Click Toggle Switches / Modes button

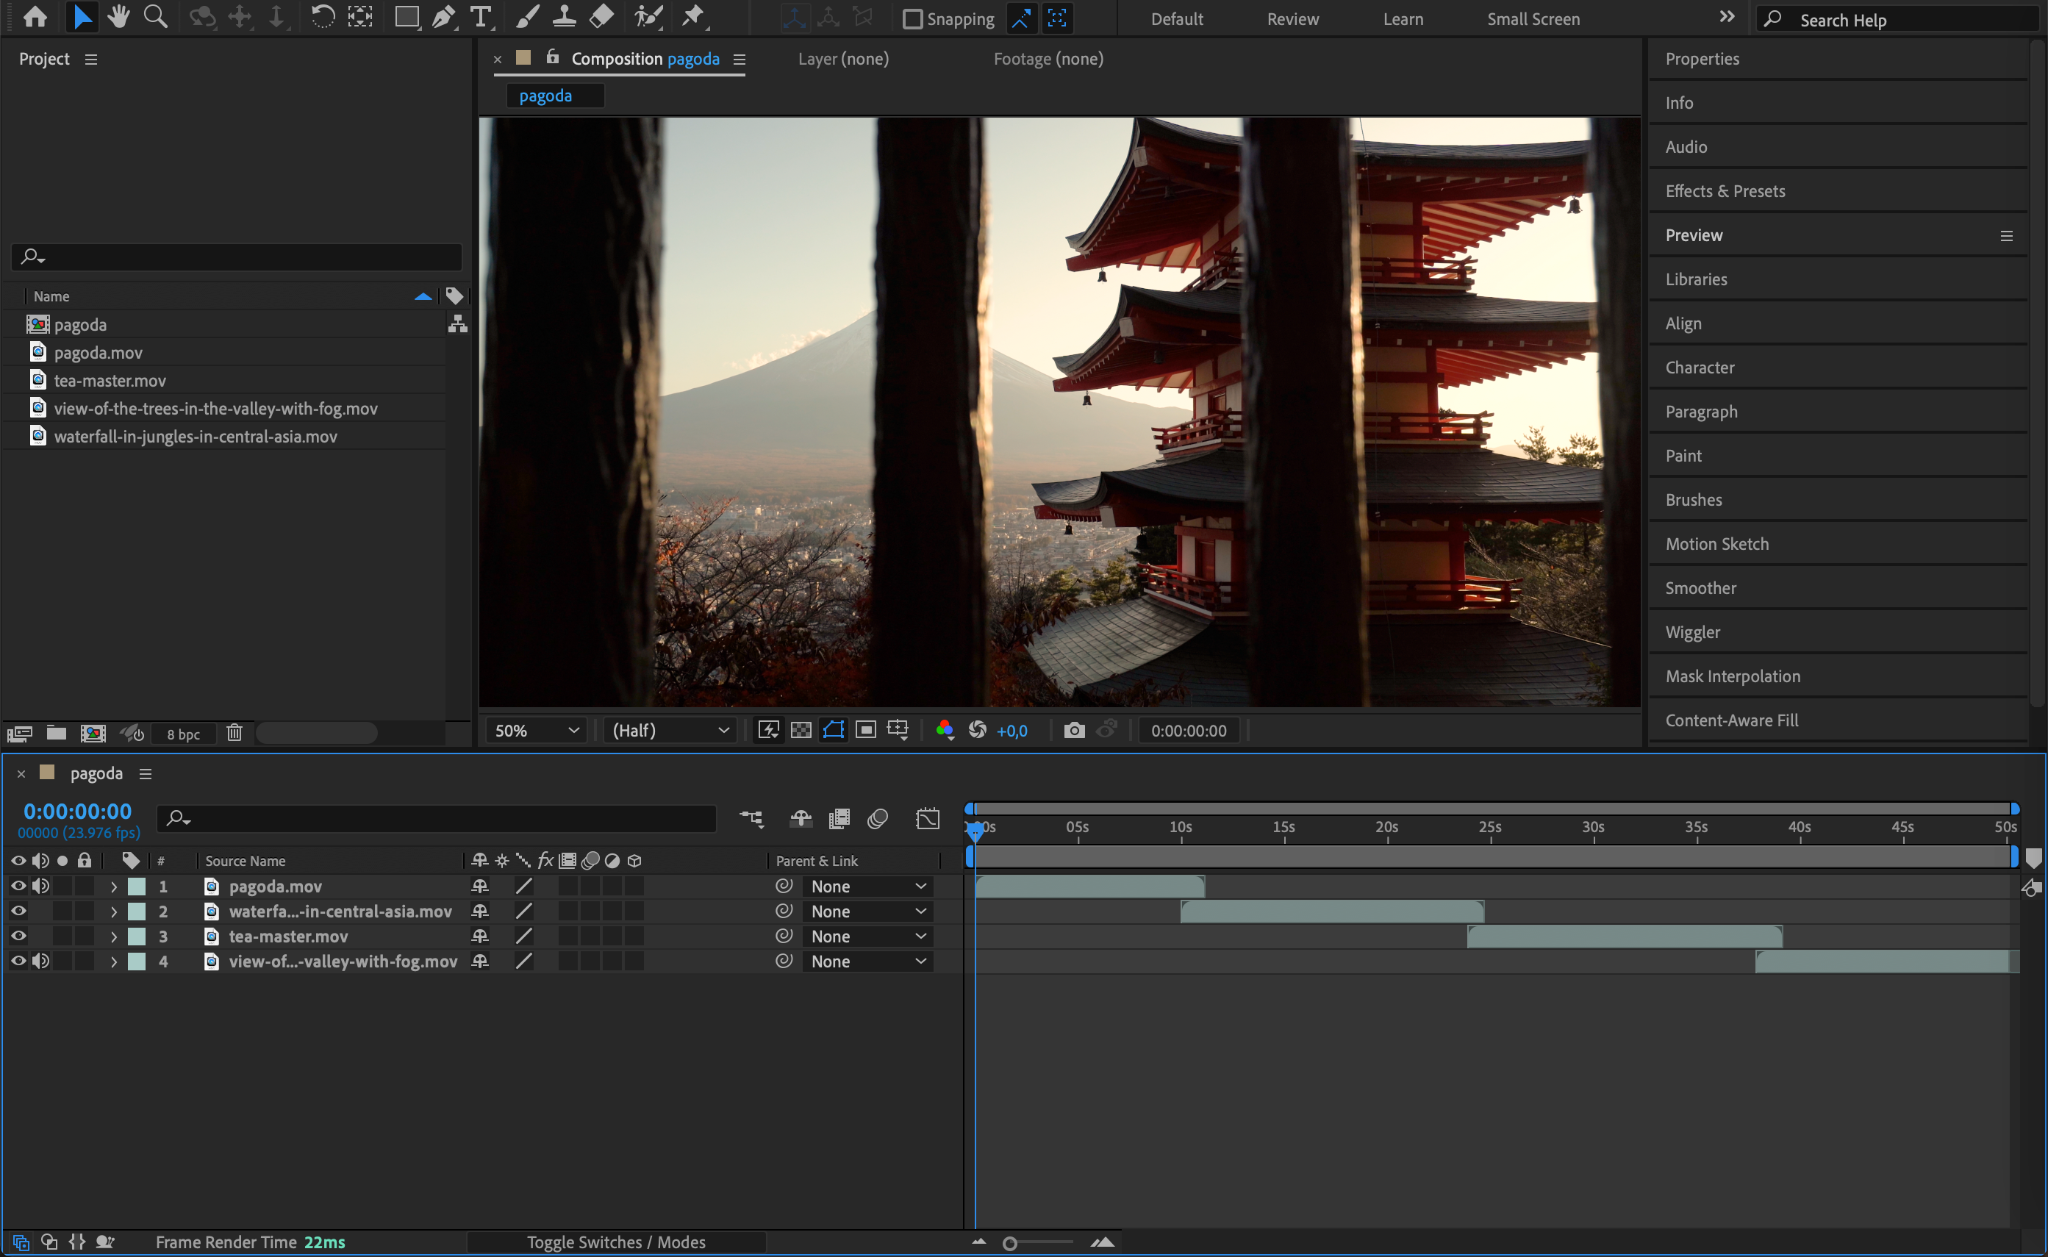coord(616,1242)
